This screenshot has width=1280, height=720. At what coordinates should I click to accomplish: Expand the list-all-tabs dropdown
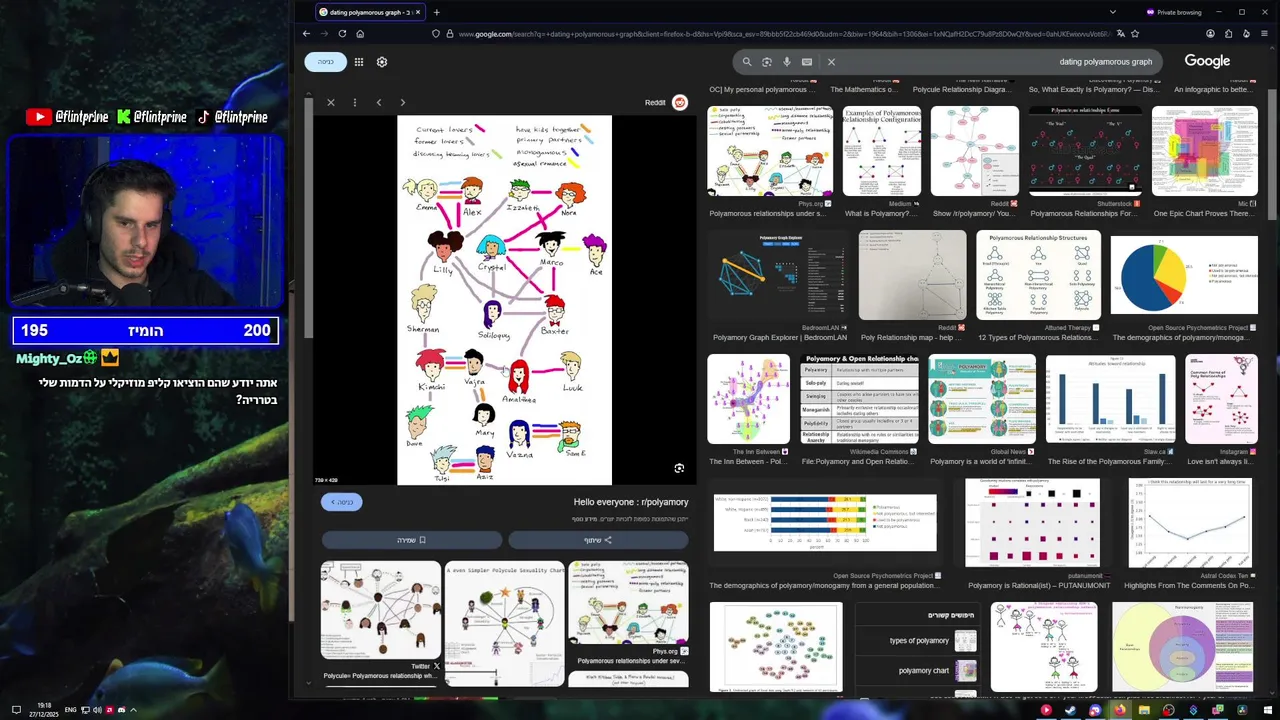pyautogui.click(x=1113, y=12)
